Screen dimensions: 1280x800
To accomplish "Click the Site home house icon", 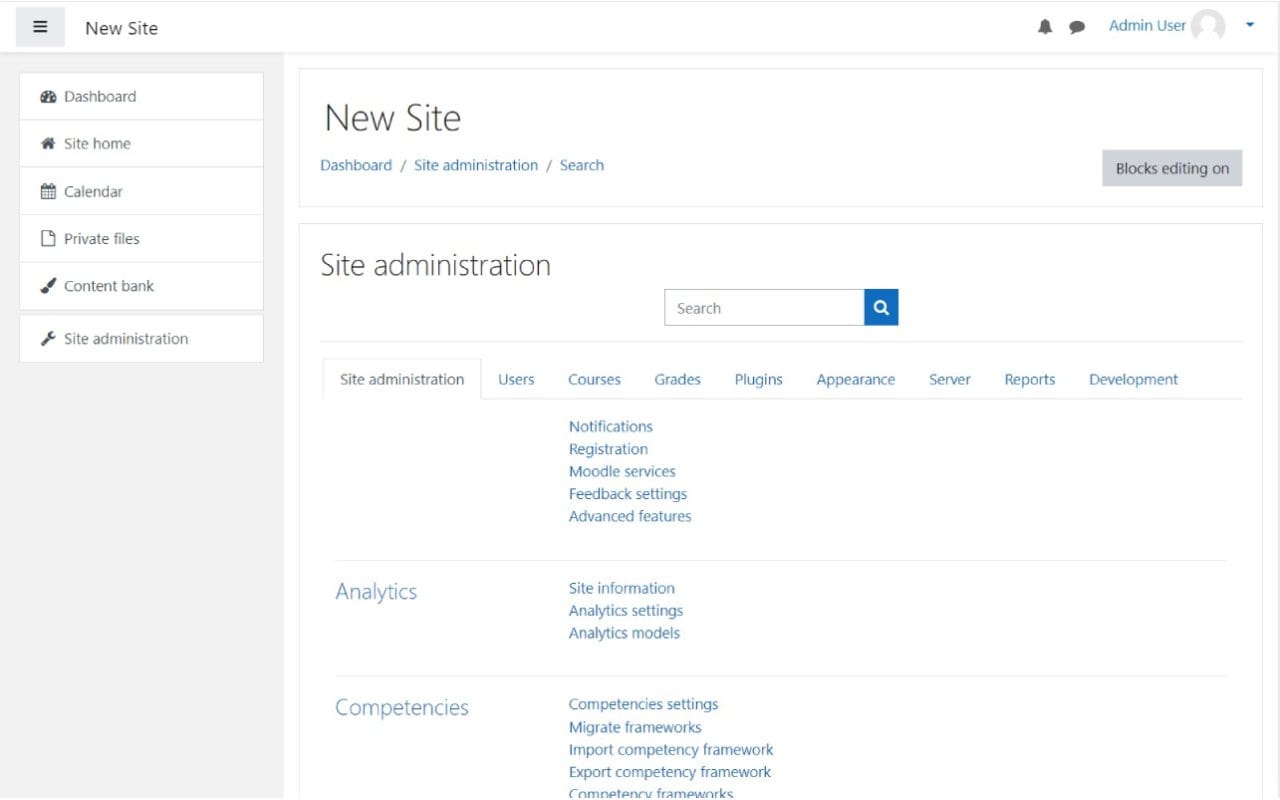I will click(x=49, y=143).
